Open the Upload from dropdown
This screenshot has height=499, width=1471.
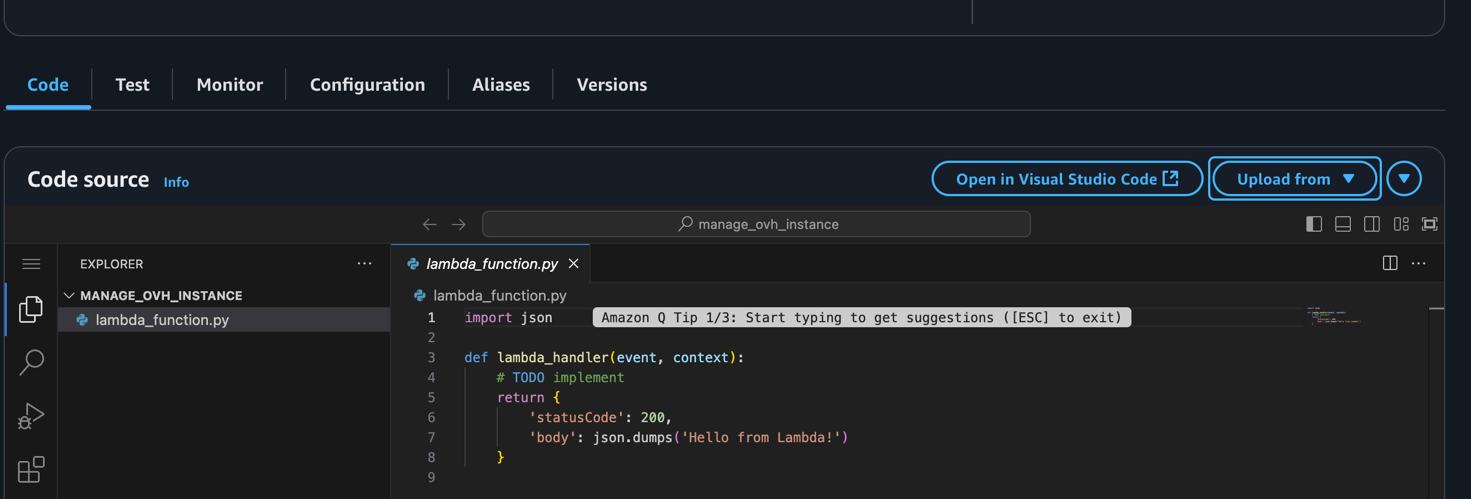coord(1294,179)
